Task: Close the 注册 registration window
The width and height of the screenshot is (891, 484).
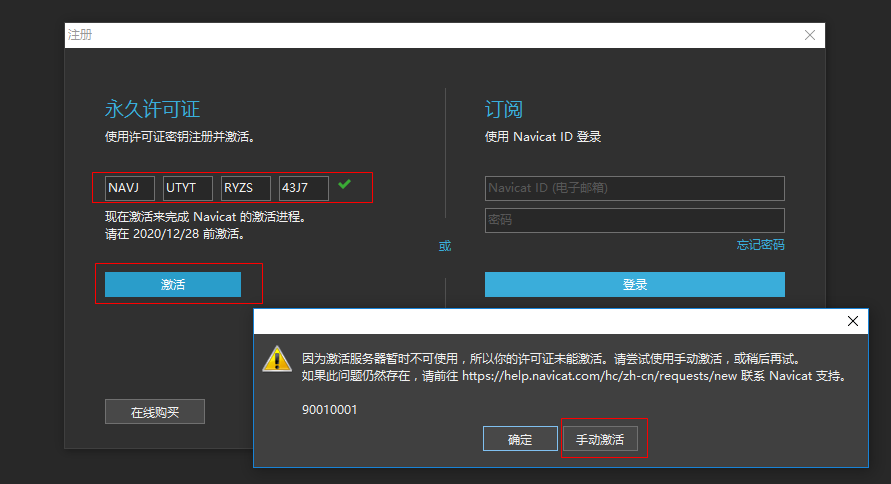Action: click(x=810, y=35)
